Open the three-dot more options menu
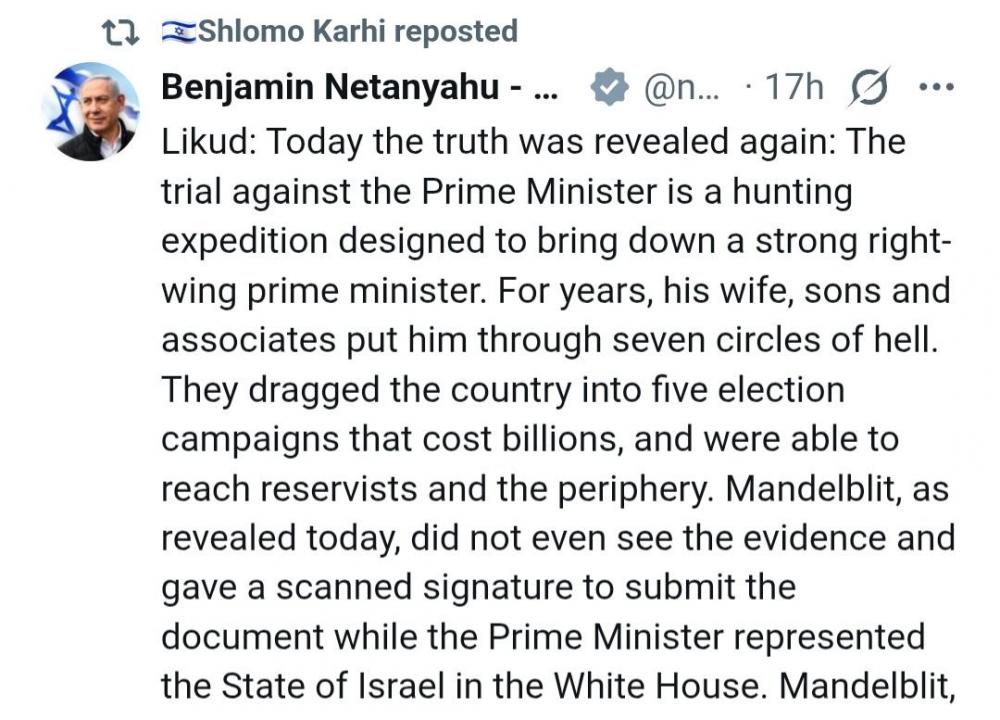The image size is (1000, 720). coord(936,87)
